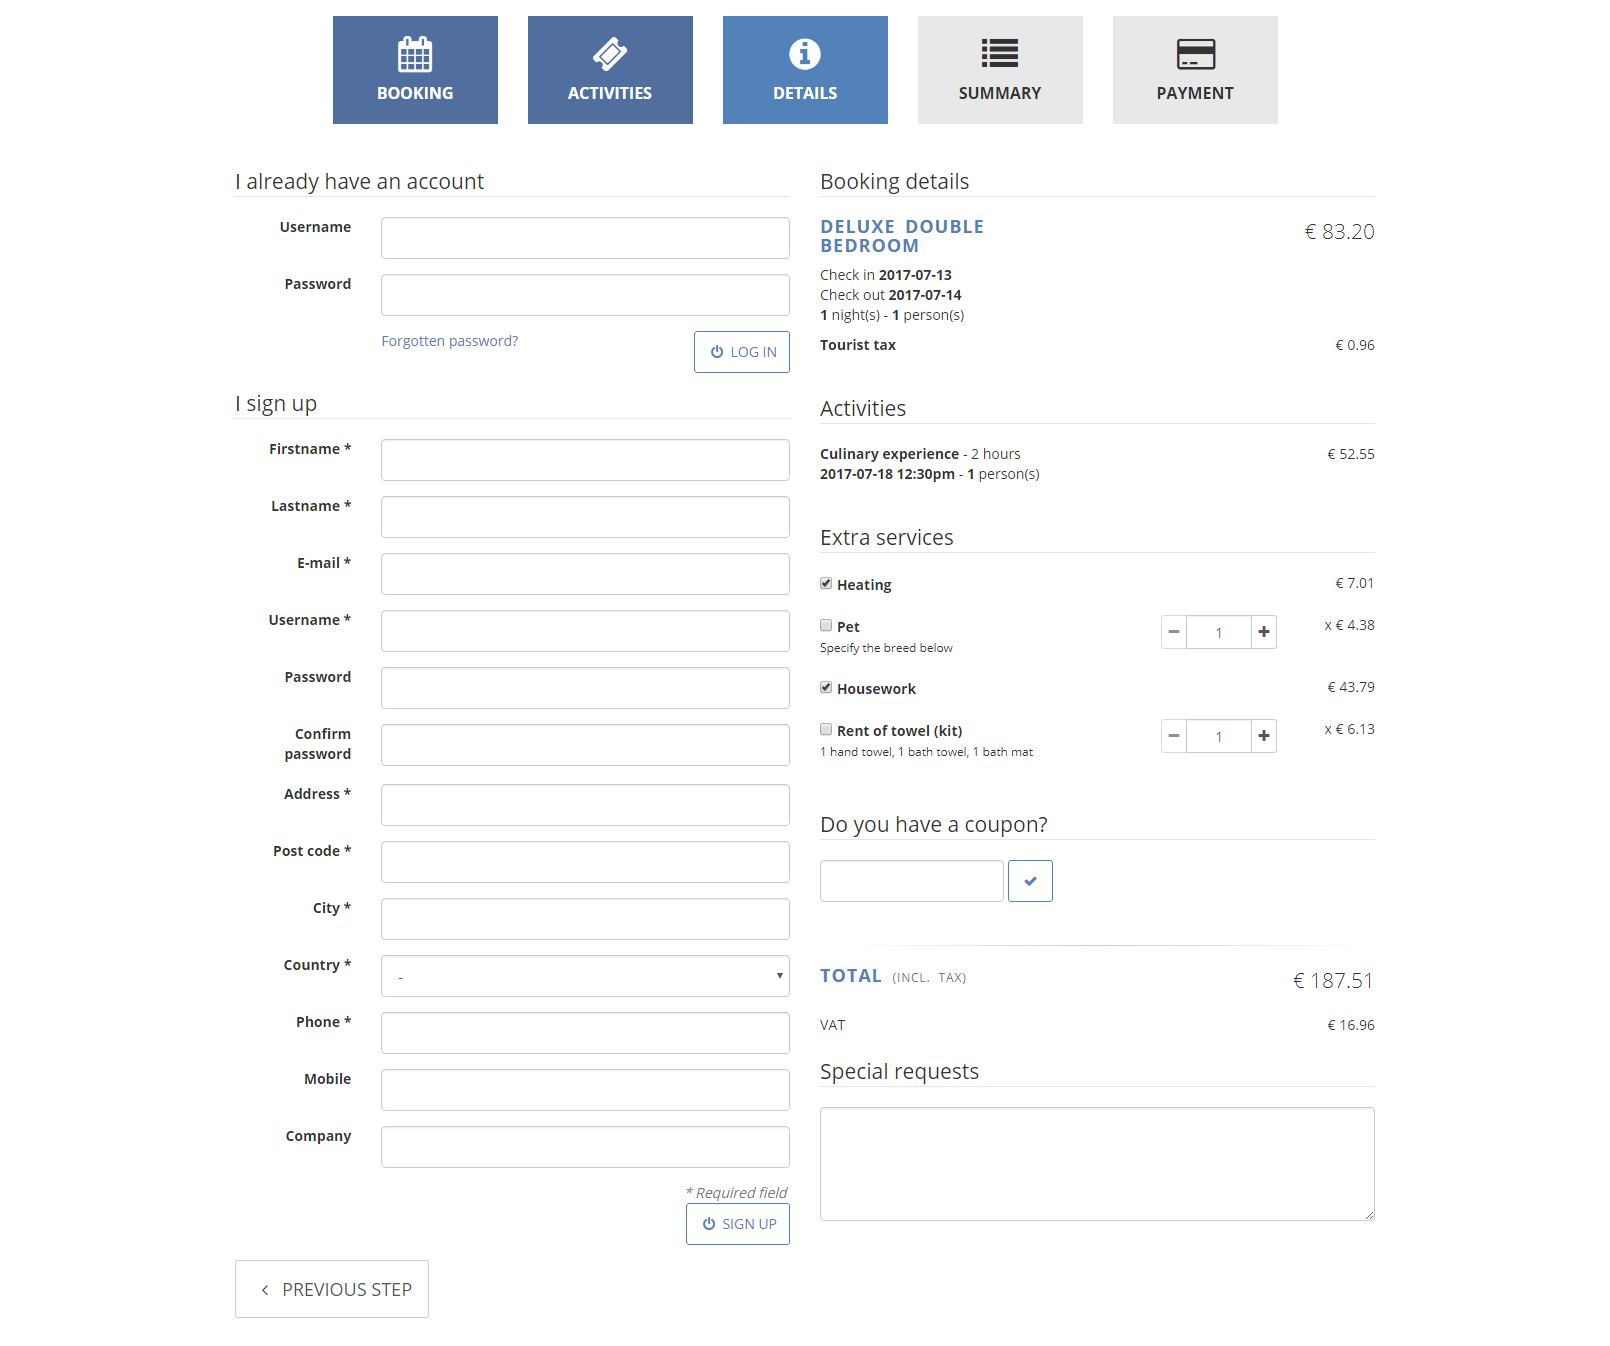
Task: Apply coupon with the checkmark button
Action: (x=1030, y=881)
